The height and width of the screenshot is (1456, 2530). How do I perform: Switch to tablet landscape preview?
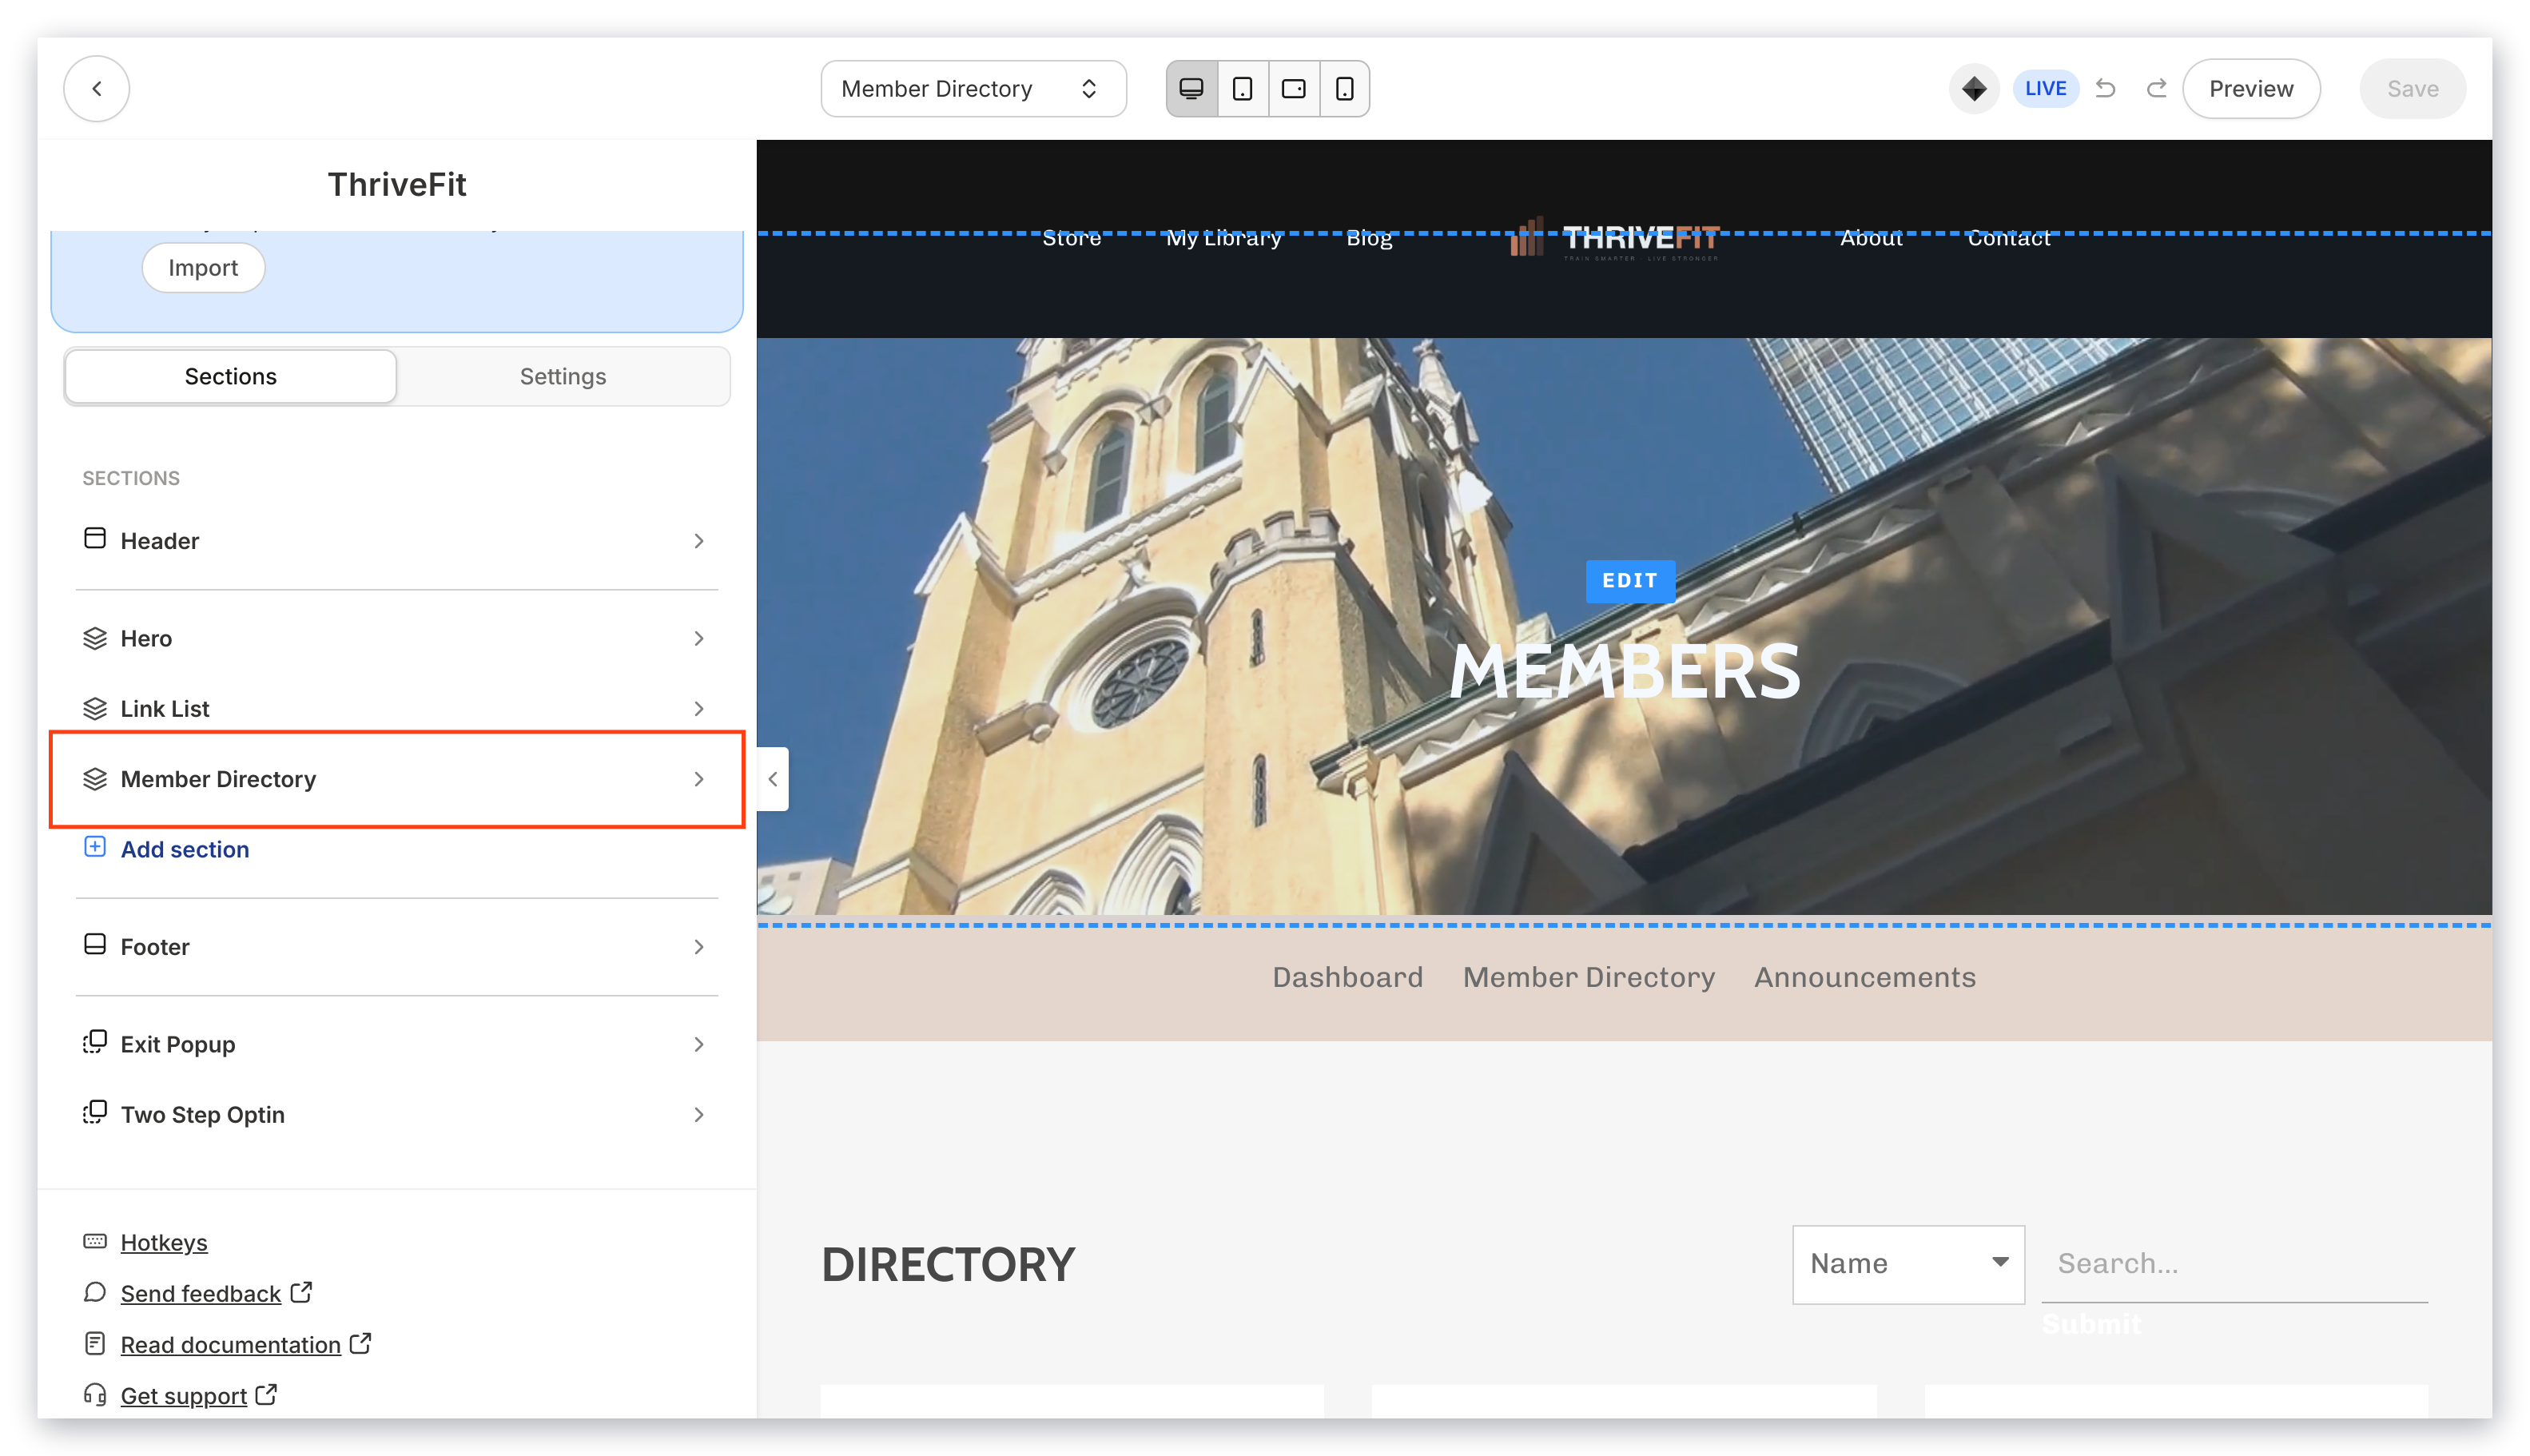[x=1293, y=89]
